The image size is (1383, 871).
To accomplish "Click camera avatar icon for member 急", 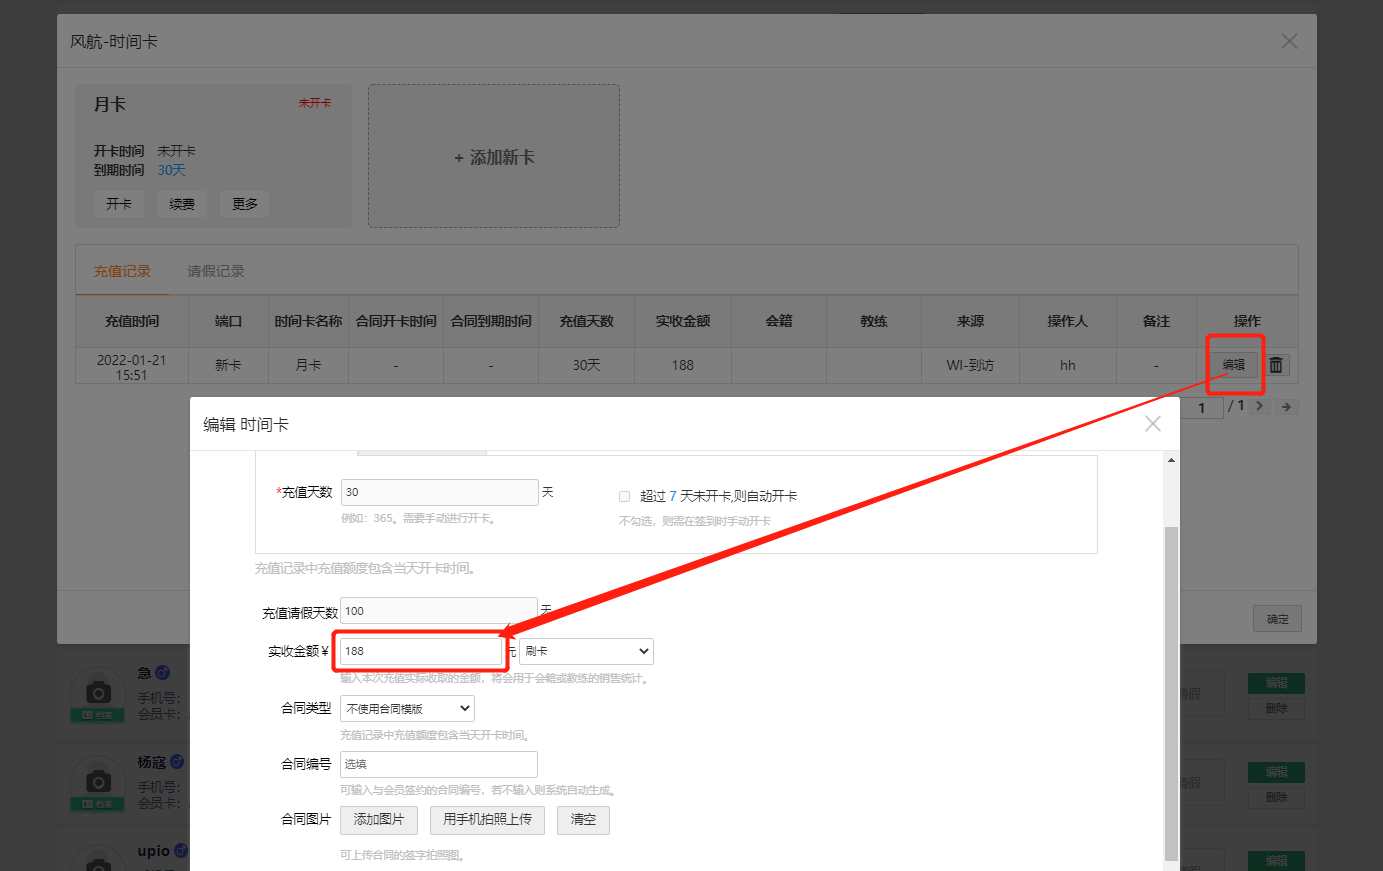I will point(98,691).
